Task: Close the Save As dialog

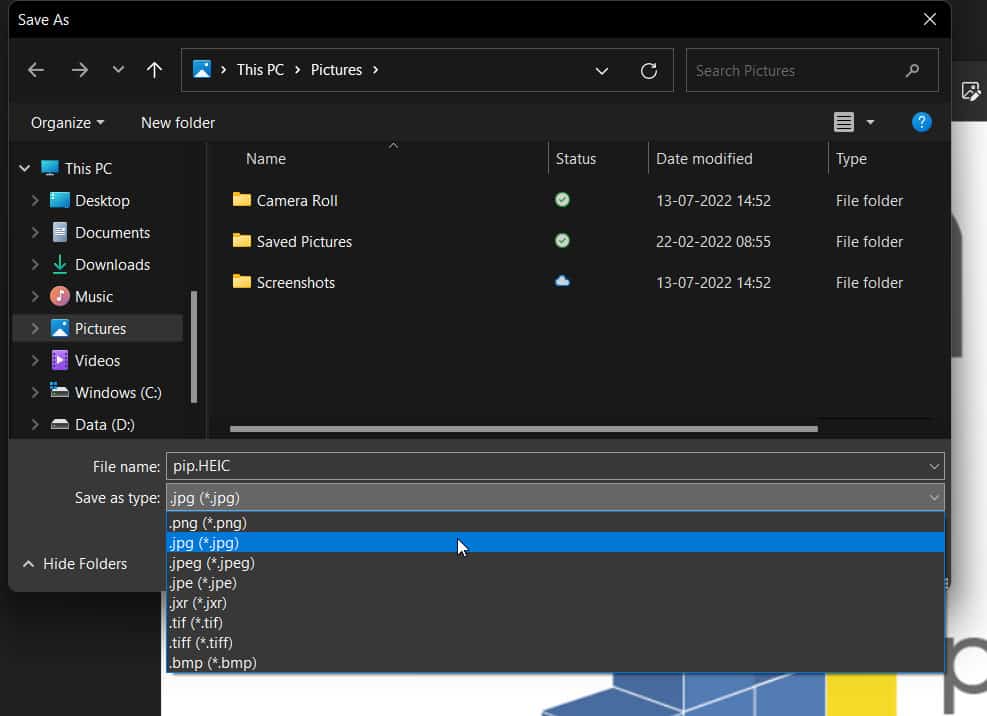Action: pyautogui.click(x=930, y=20)
